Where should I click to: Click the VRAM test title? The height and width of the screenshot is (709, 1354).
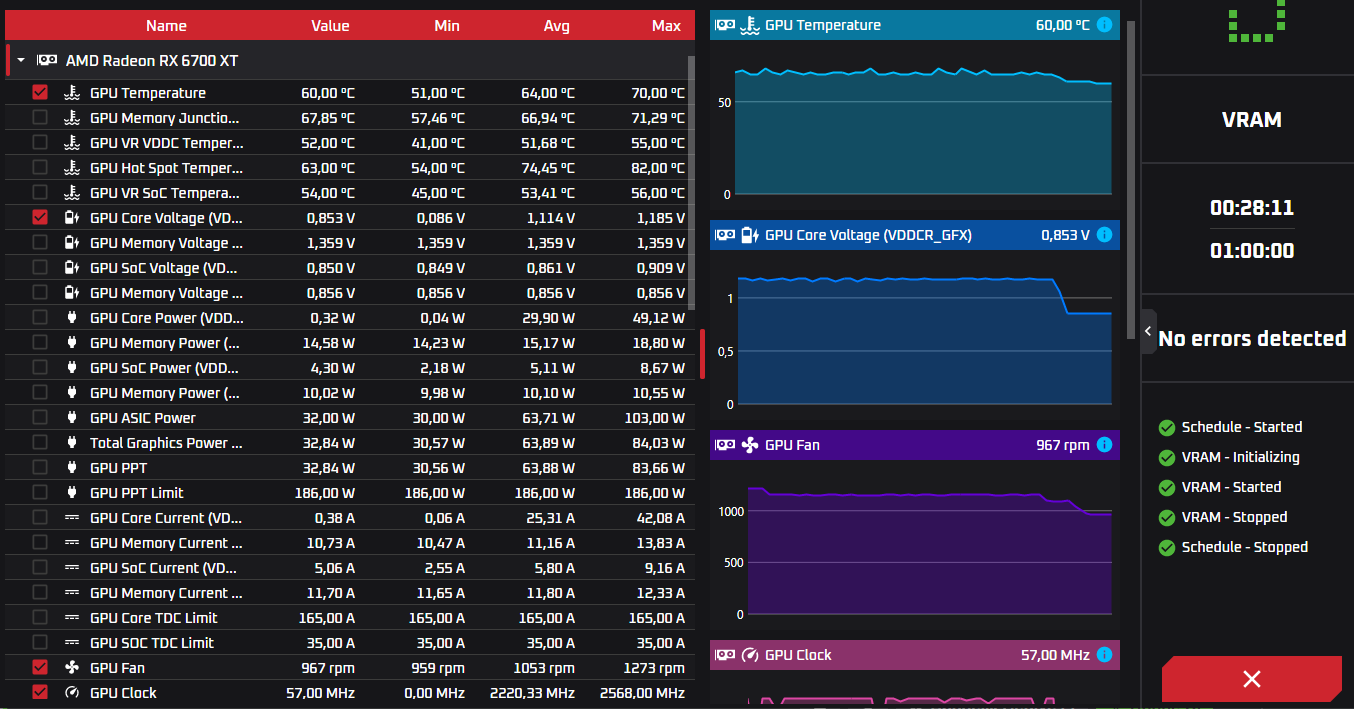coord(1252,120)
